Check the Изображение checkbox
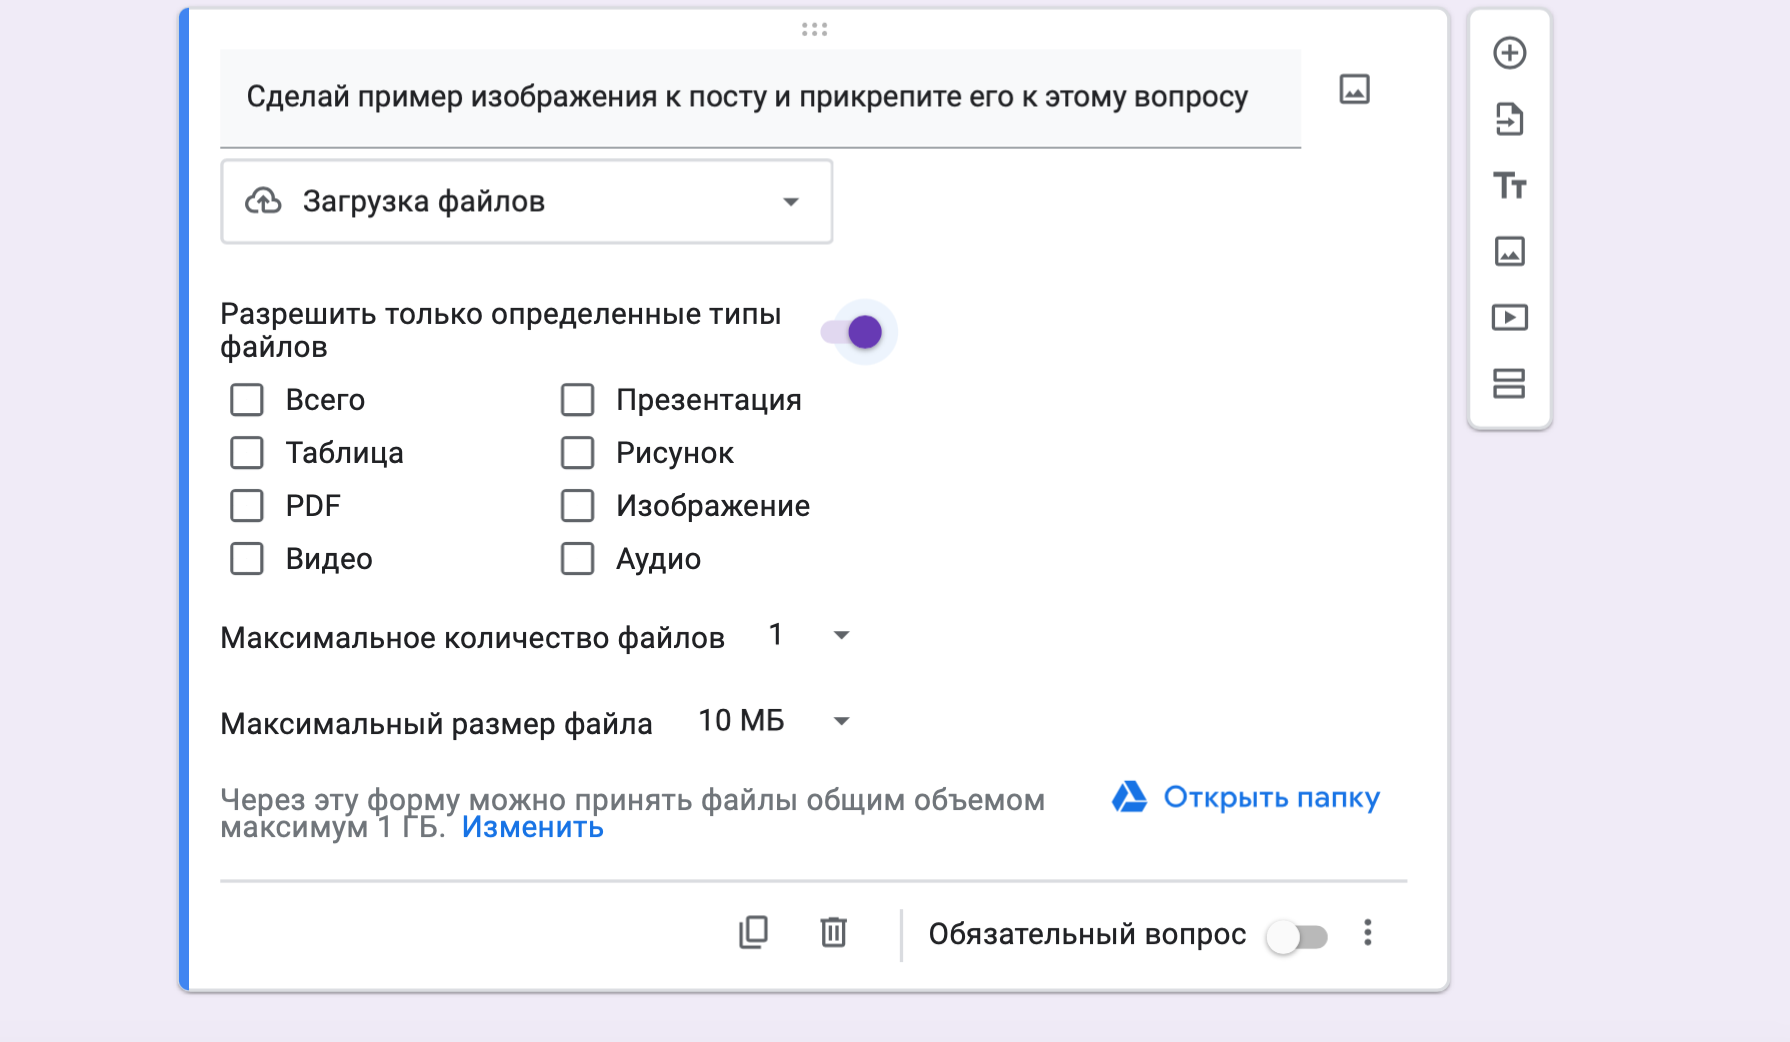Image resolution: width=1790 pixels, height=1042 pixels. tap(578, 506)
